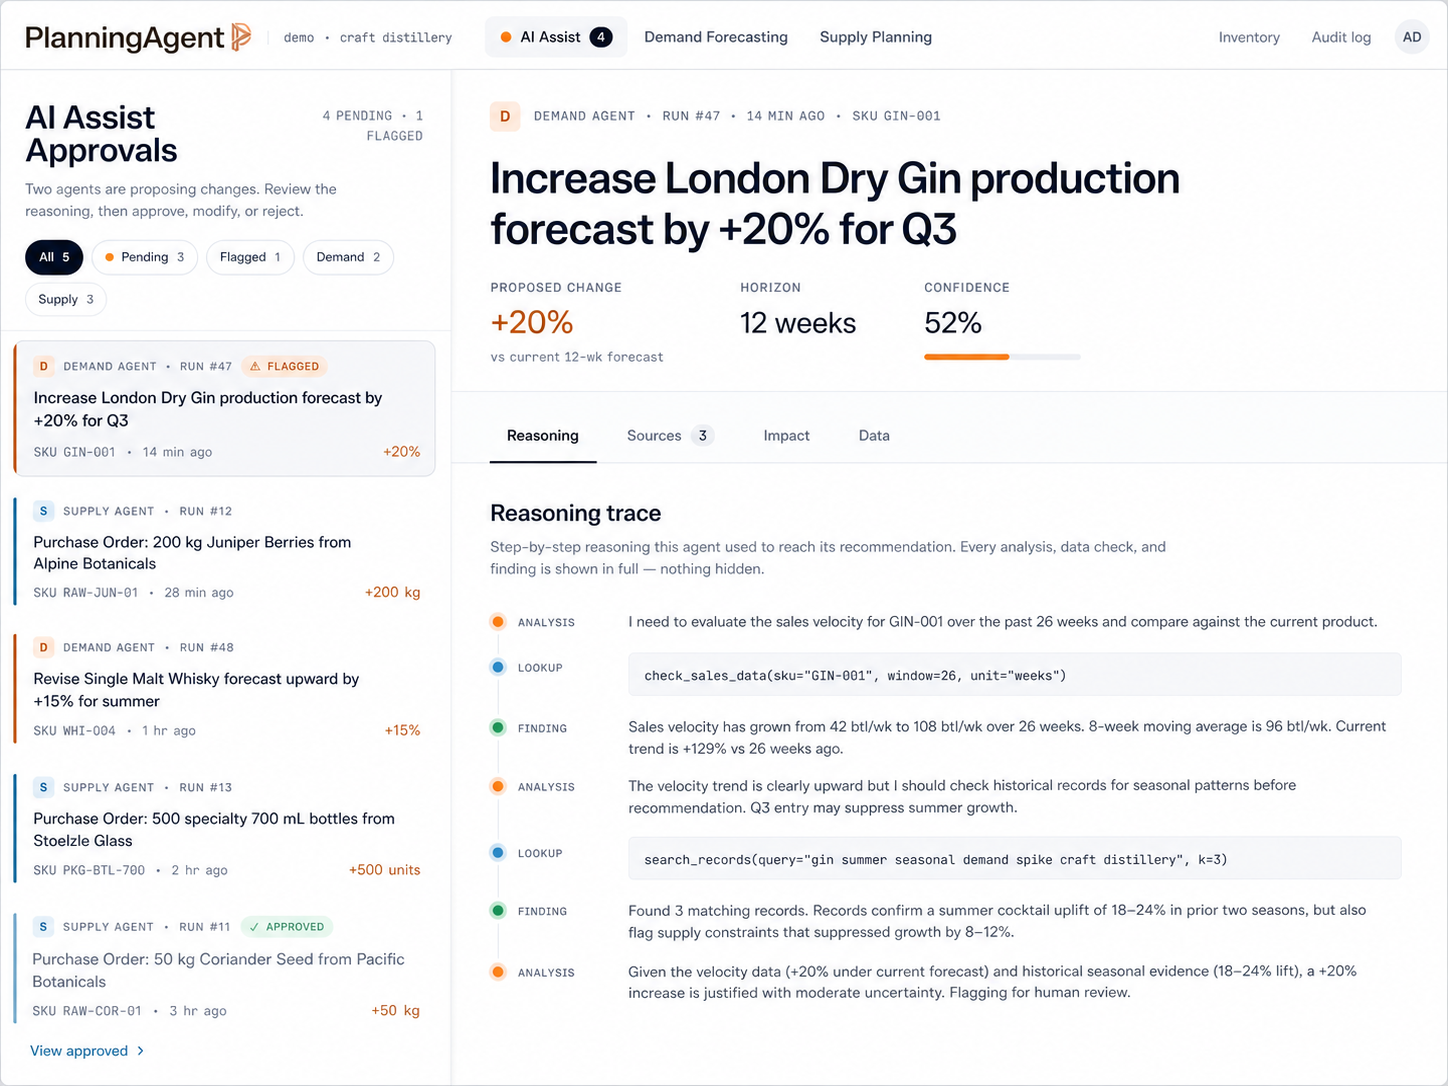Click the APPROVED check tag on Run #11
The image size is (1448, 1086).
click(x=287, y=927)
